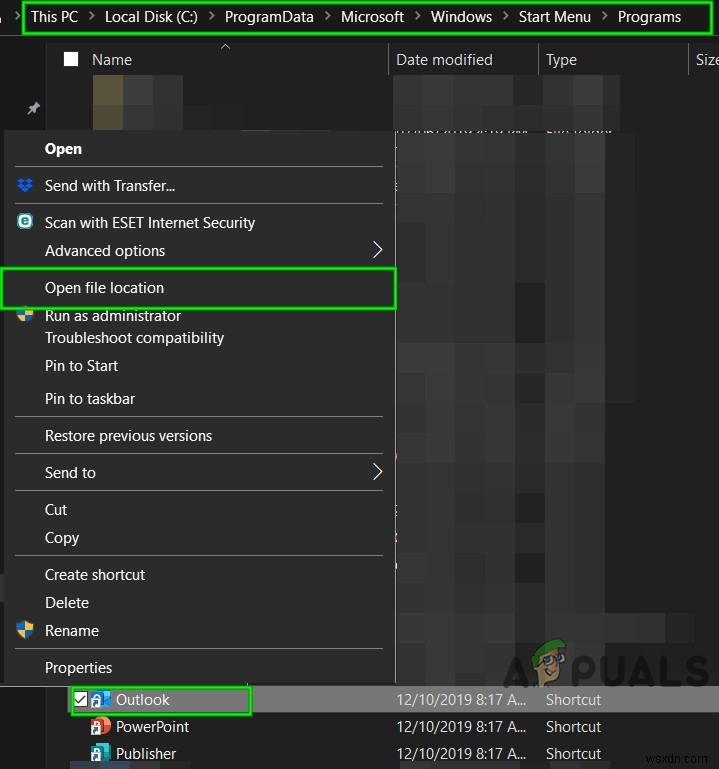Open dropdown chevron after ProgramData
The width and height of the screenshot is (719, 769).
(328, 17)
